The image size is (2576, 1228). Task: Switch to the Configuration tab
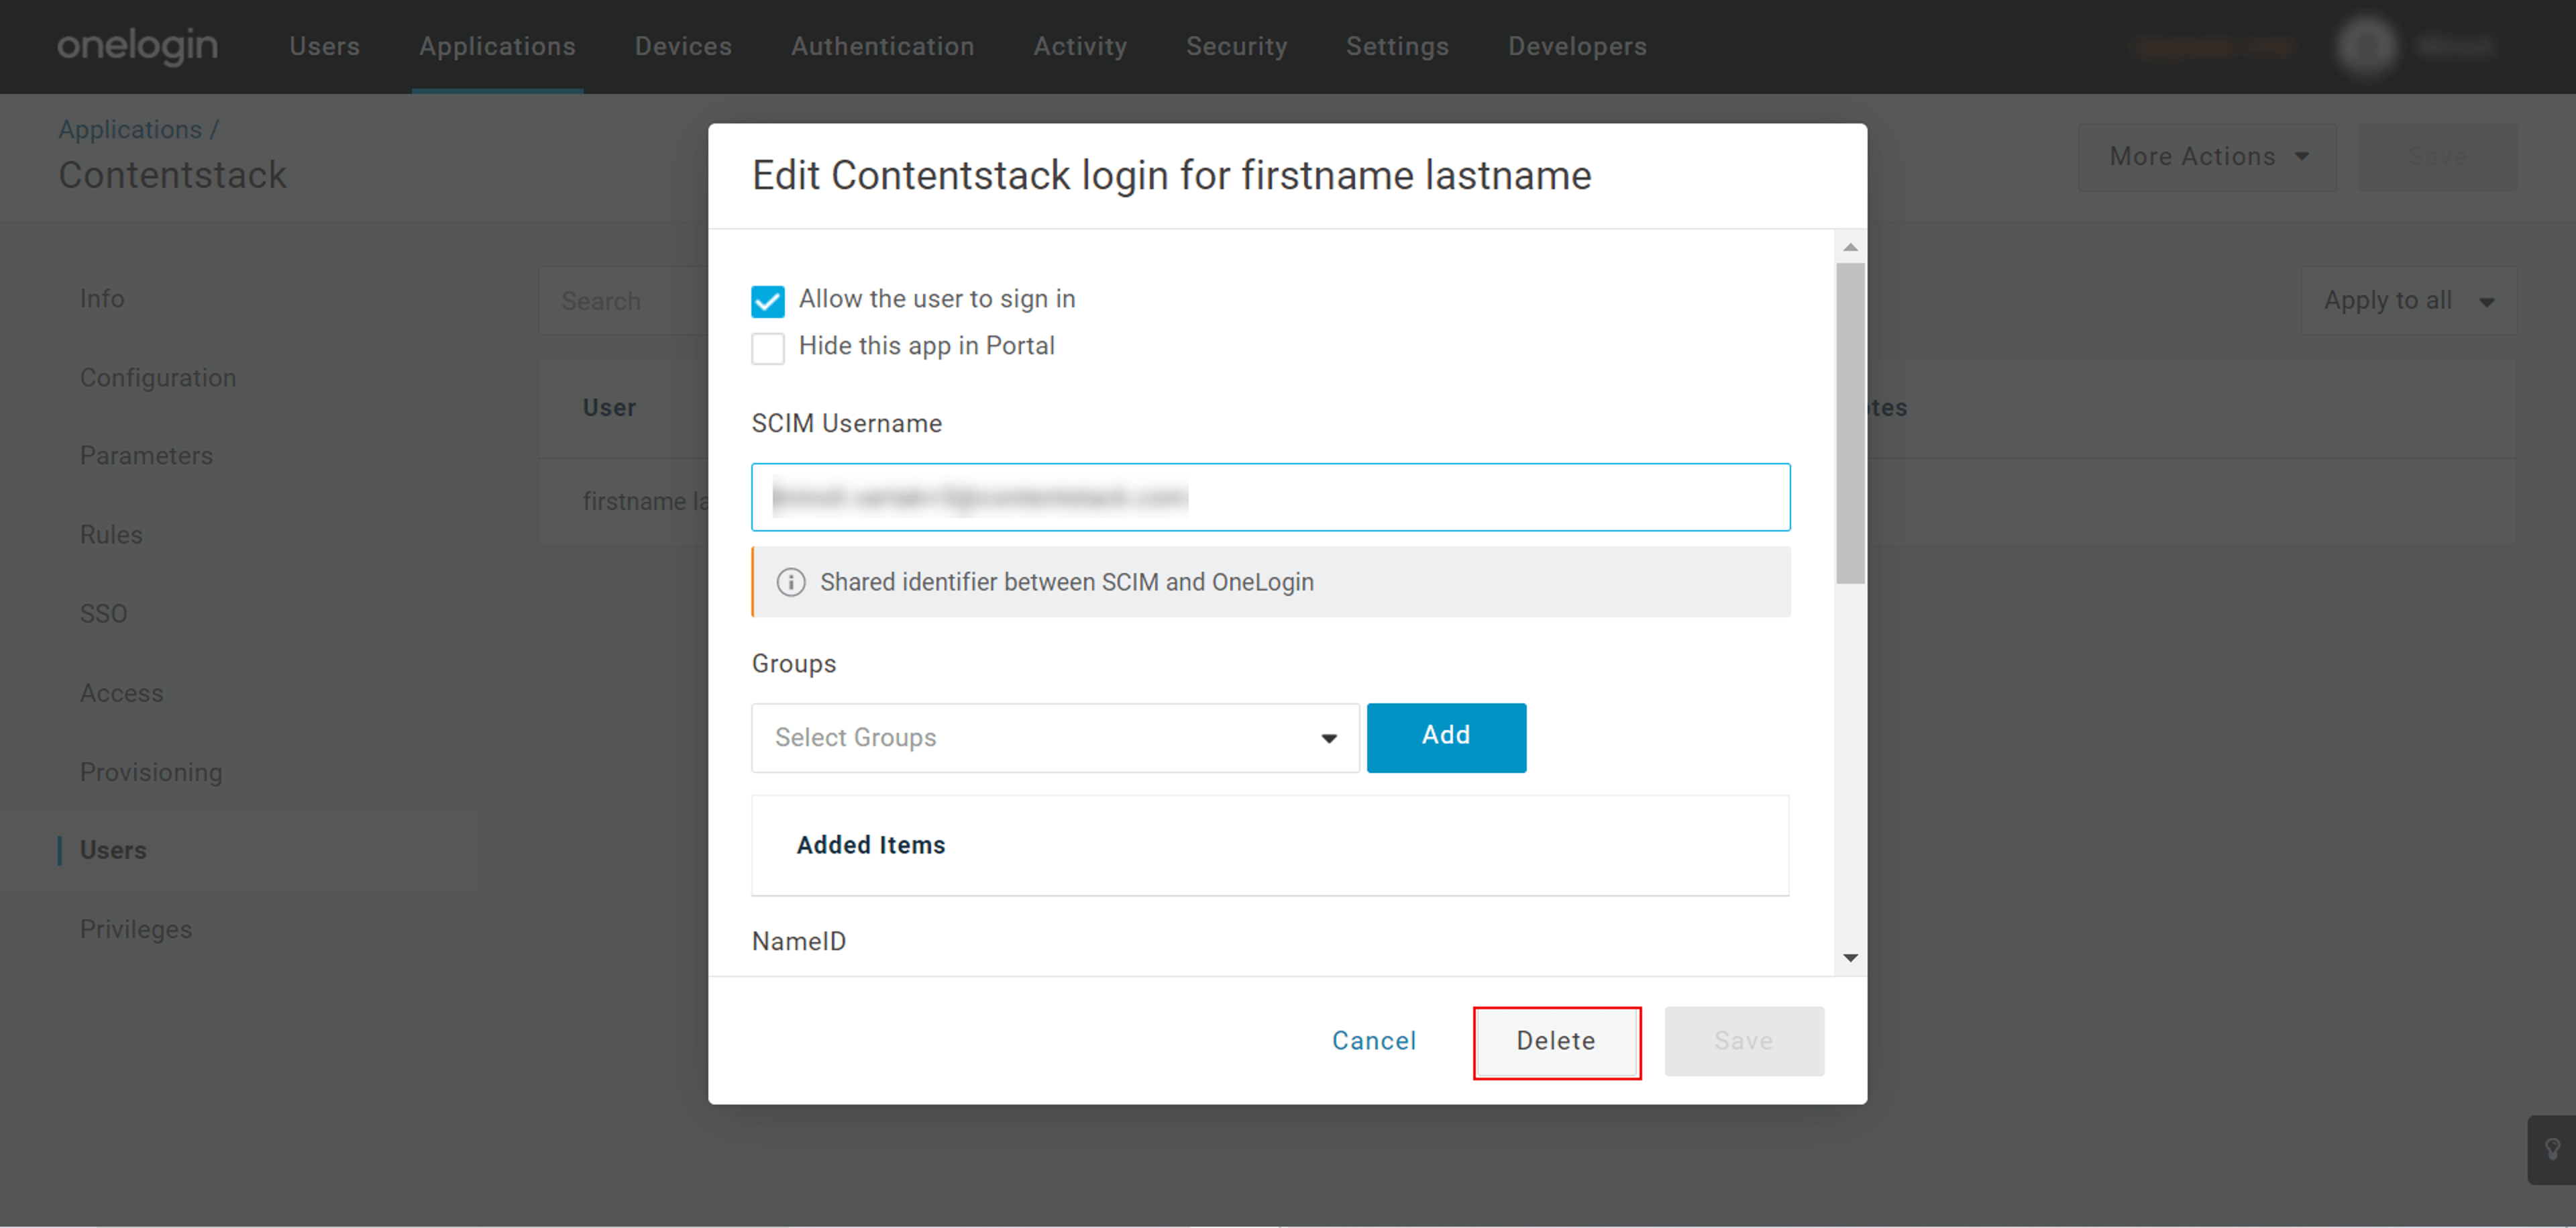(x=158, y=377)
